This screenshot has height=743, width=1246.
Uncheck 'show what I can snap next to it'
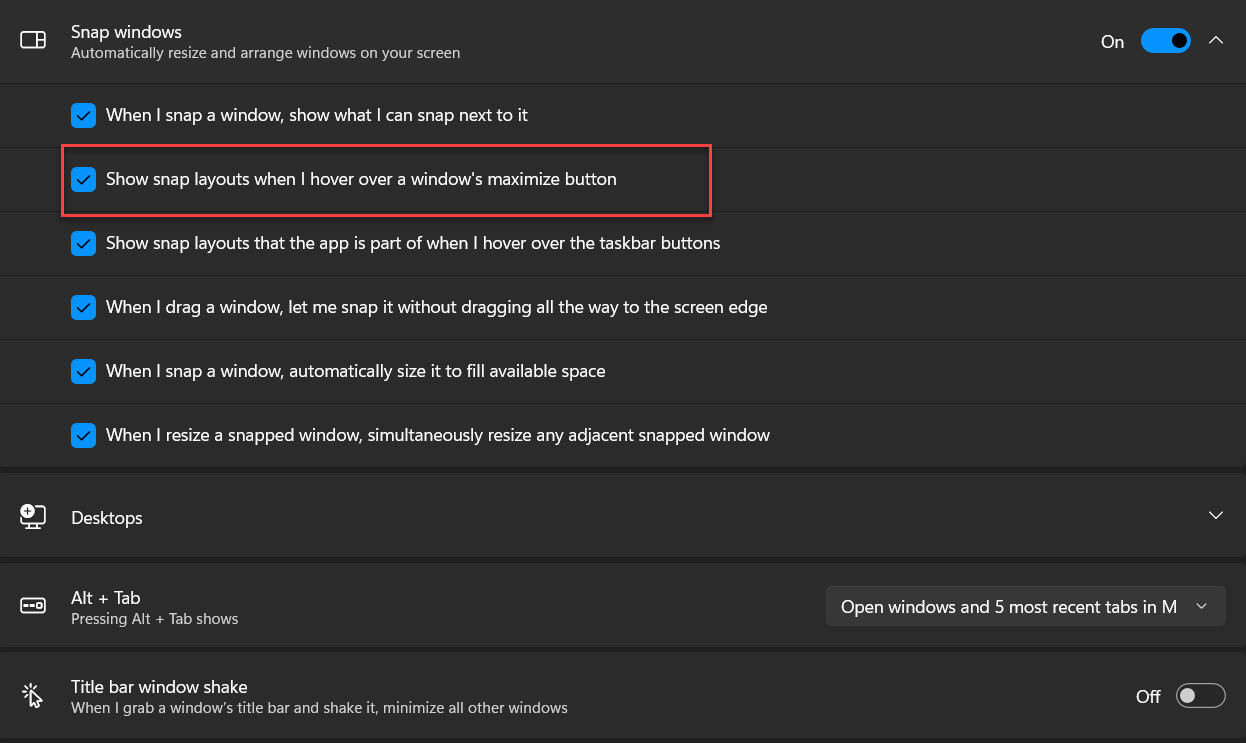83,115
